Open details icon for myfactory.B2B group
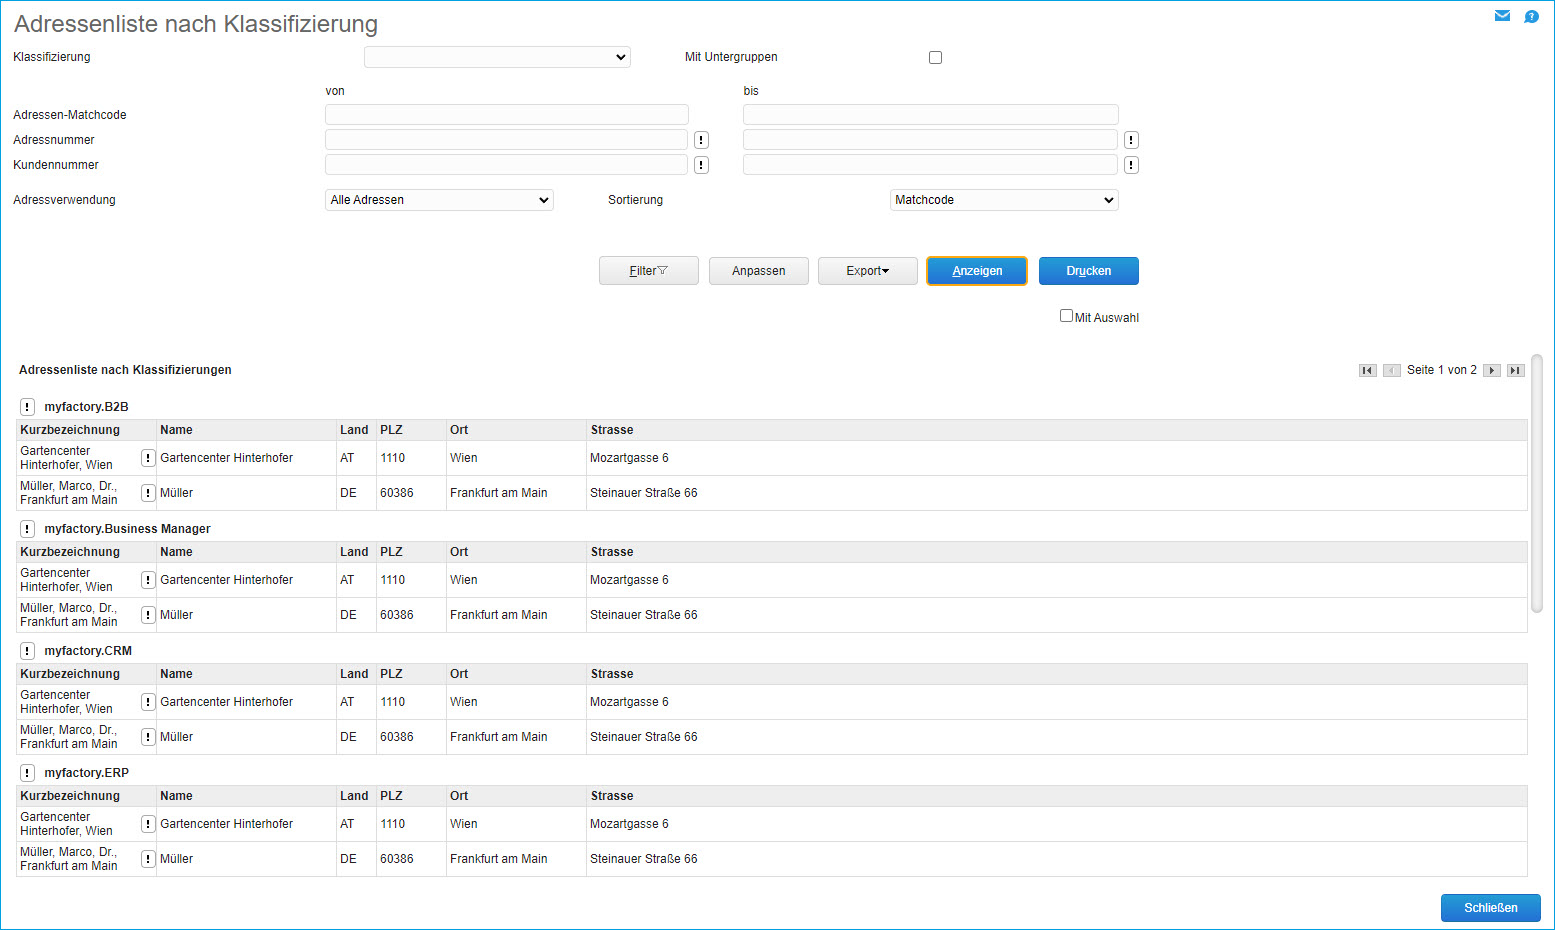Screen dimensions: 1555x930 (28, 407)
